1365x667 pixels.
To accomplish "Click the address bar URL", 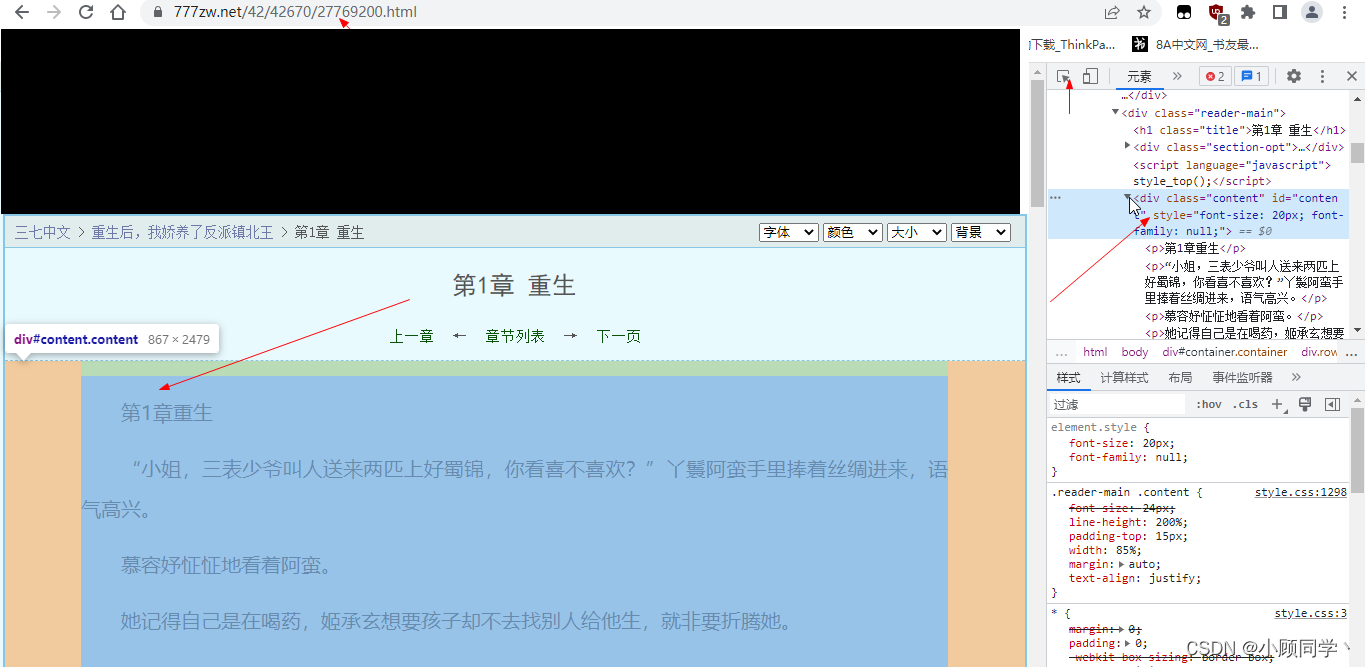I will point(295,12).
